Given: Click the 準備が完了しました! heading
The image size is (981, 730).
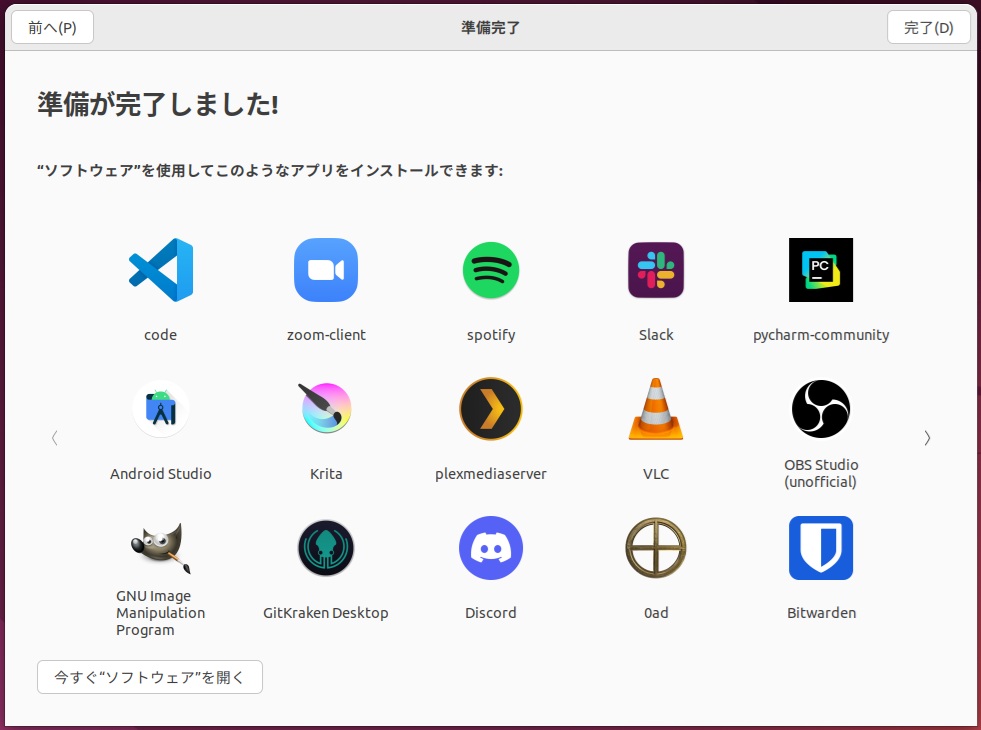Looking at the screenshot, I should 158,104.
